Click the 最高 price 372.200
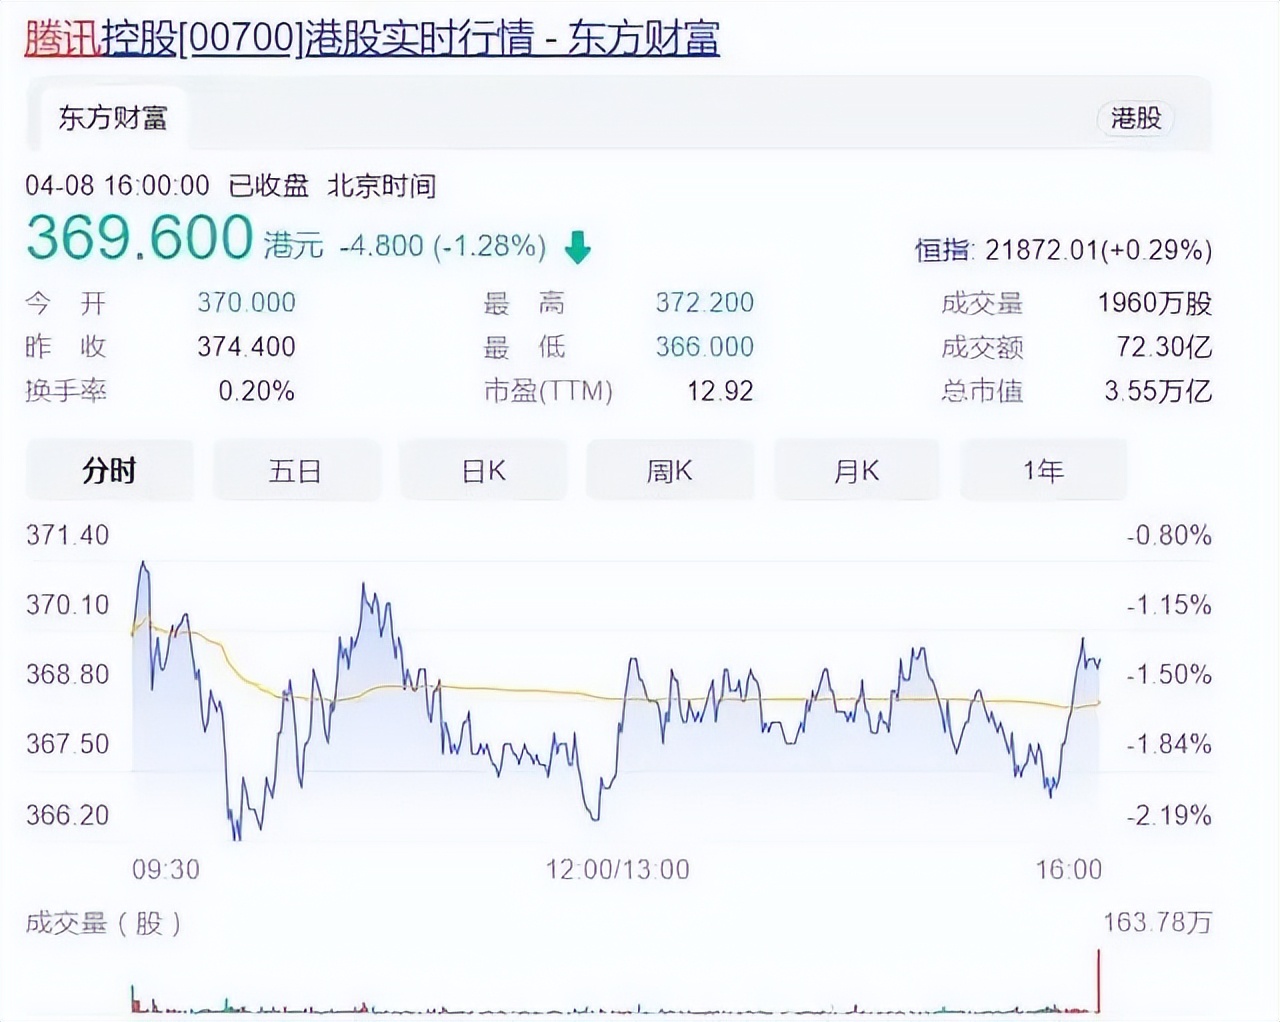Screen dimensions: 1280x1022 pos(704,303)
